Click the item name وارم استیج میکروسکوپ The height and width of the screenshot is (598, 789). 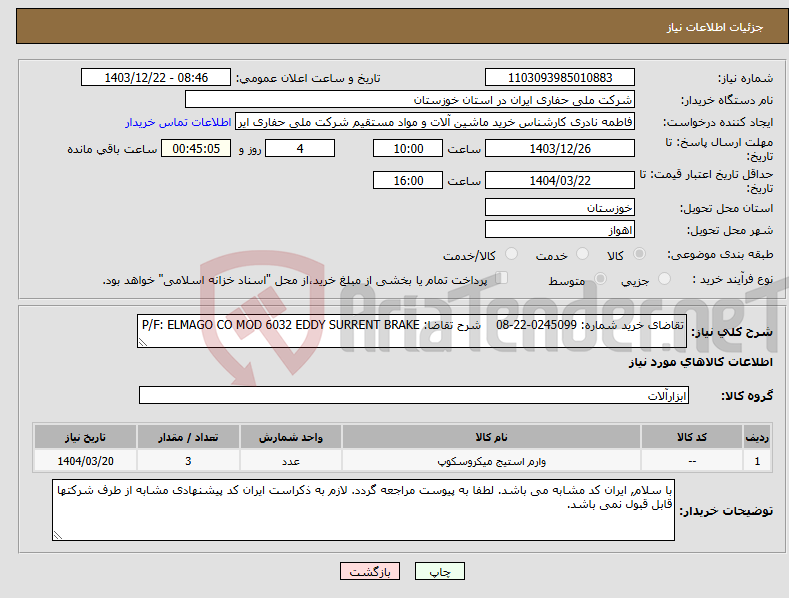491,461
